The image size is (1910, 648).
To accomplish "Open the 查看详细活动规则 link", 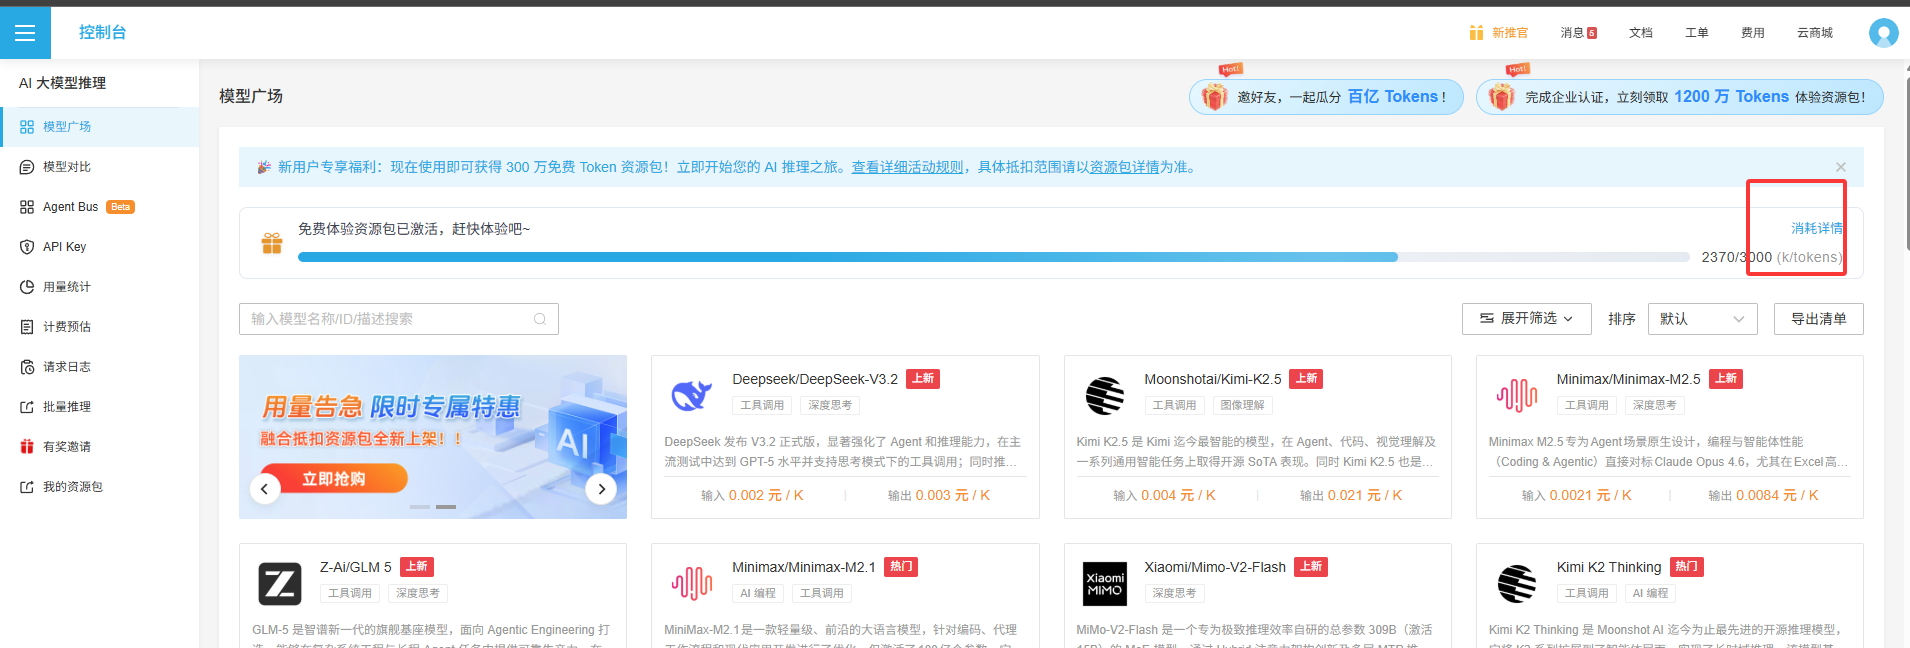I will pyautogui.click(x=907, y=167).
